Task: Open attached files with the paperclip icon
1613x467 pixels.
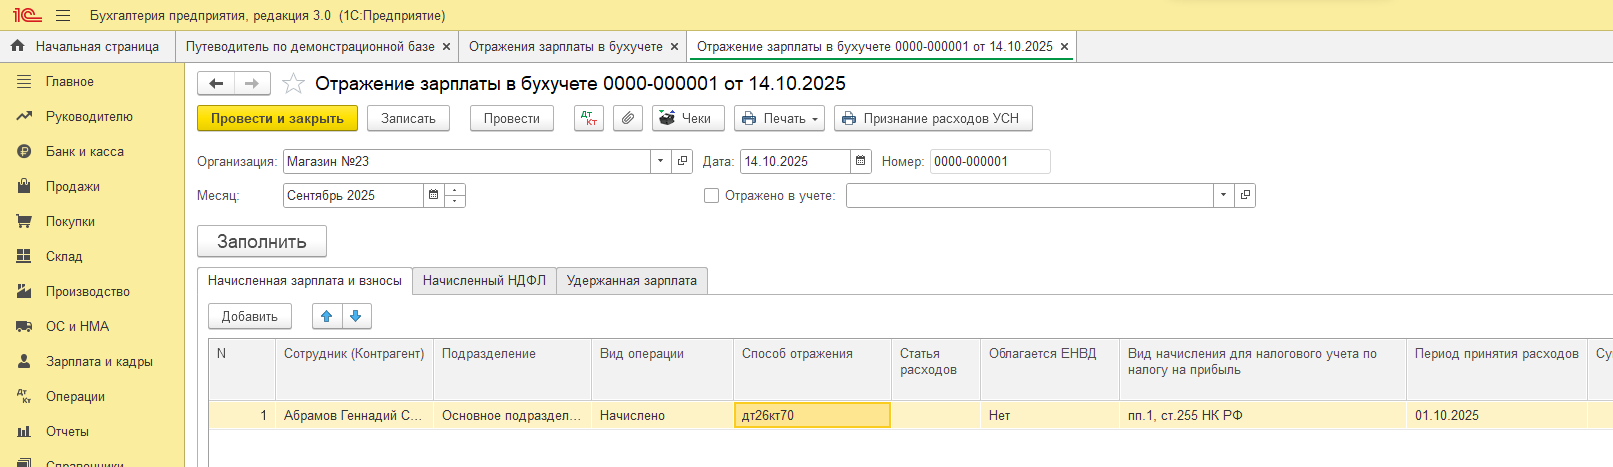Action: [627, 118]
